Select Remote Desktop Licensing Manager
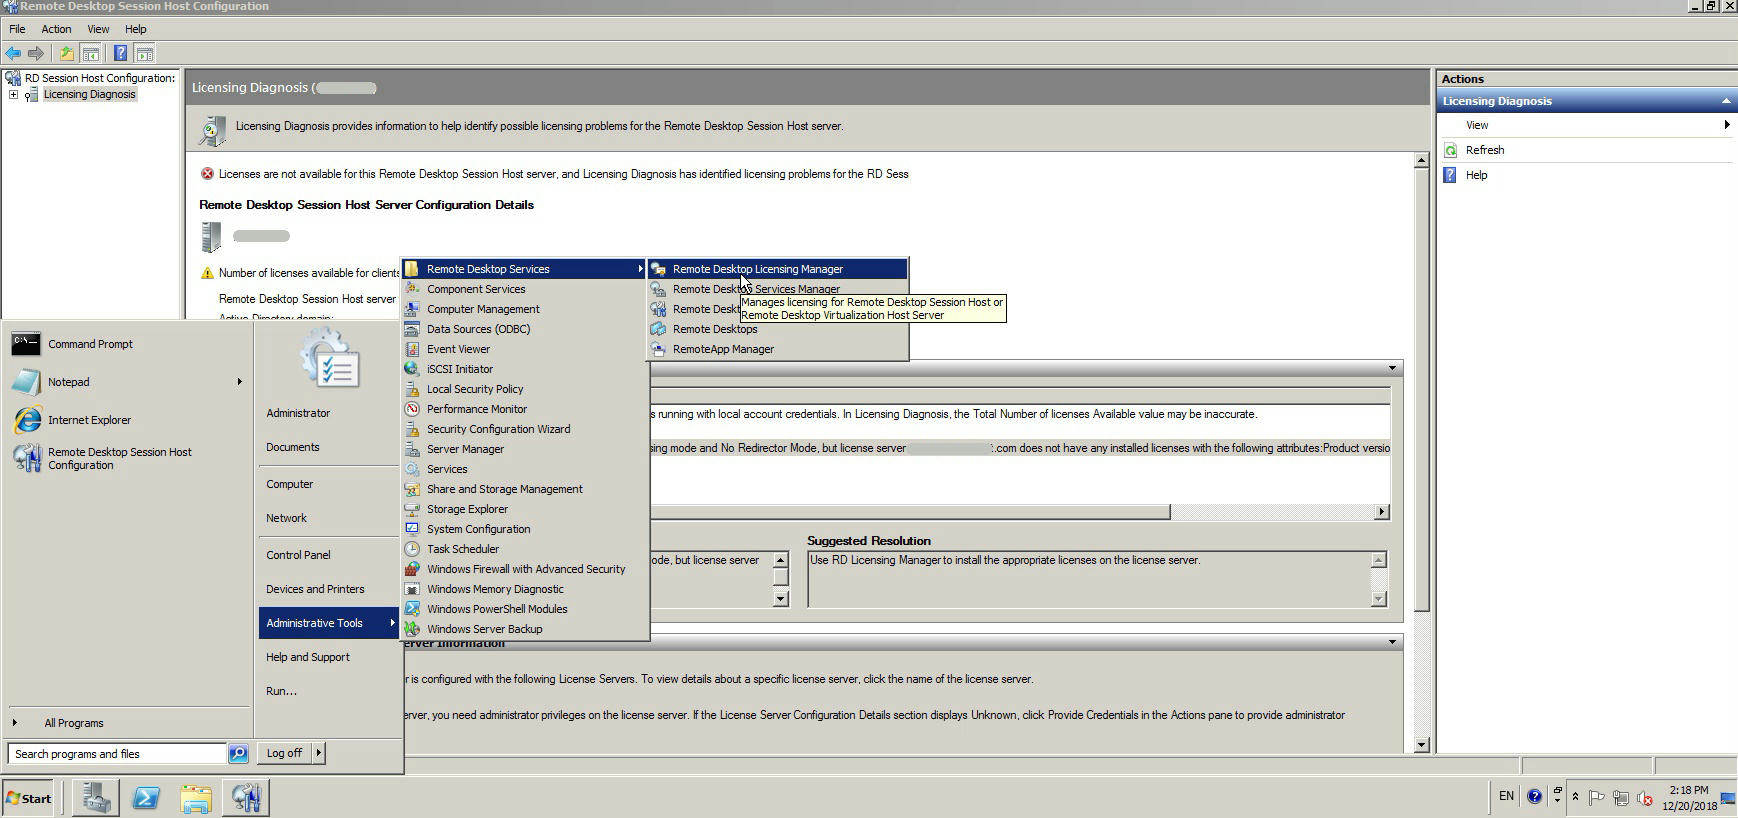The height and width of the screenshot is (818, 1738). pyautogui.click(x=757, y=269)
